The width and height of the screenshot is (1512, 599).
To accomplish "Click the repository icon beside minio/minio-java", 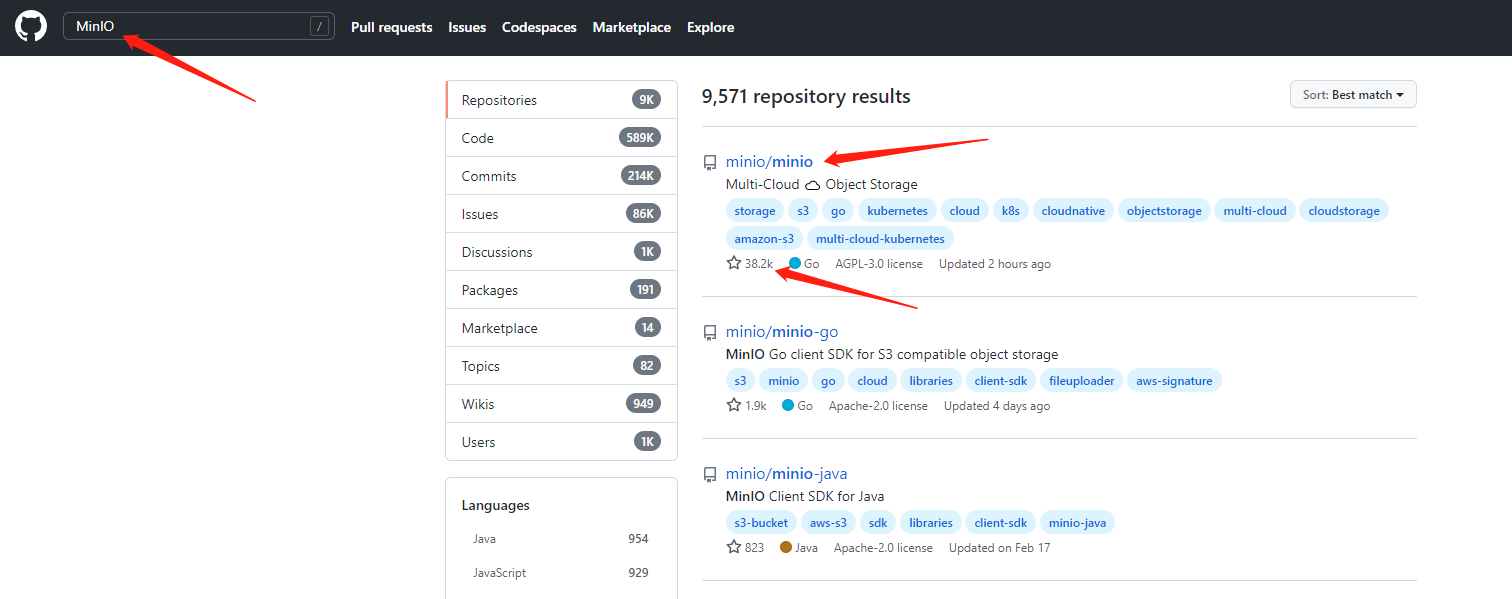I will (x=710, y=474).
